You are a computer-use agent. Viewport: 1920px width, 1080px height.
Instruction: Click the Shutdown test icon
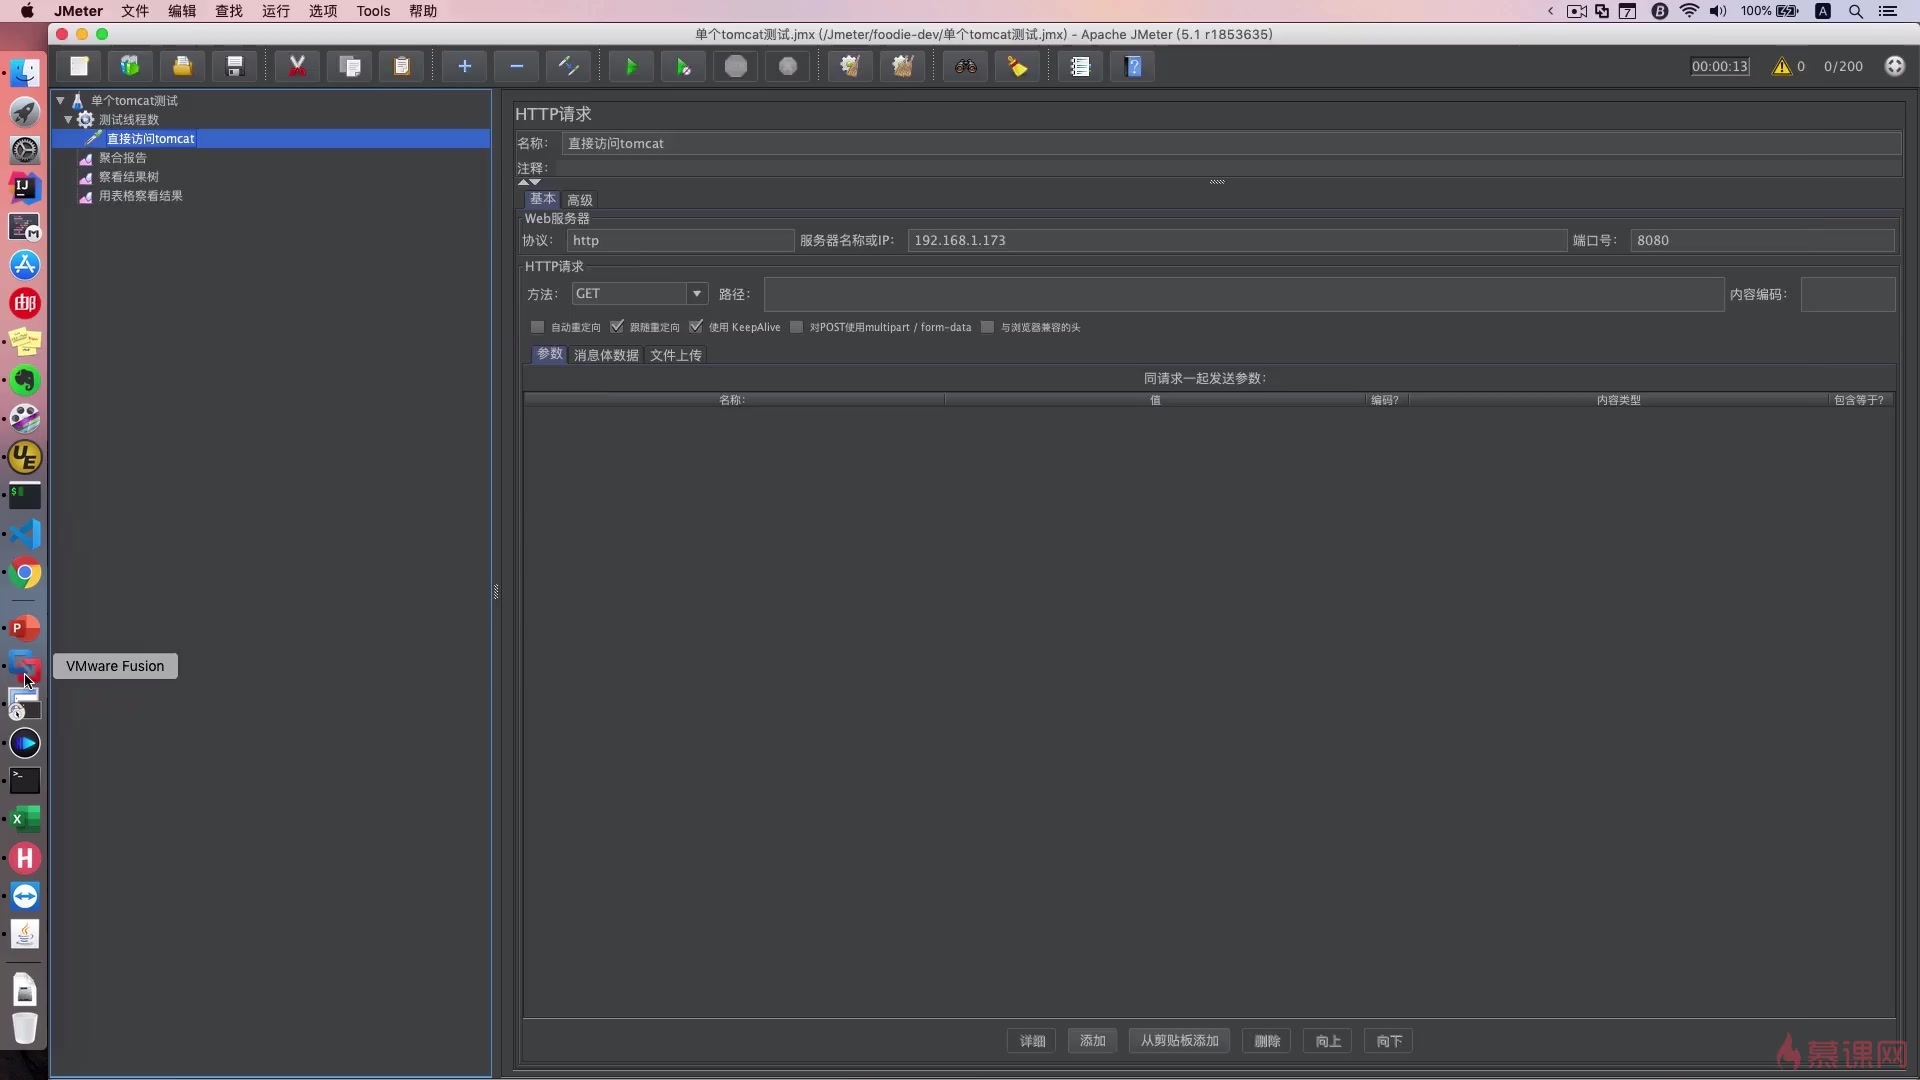(x=788, y=66)
